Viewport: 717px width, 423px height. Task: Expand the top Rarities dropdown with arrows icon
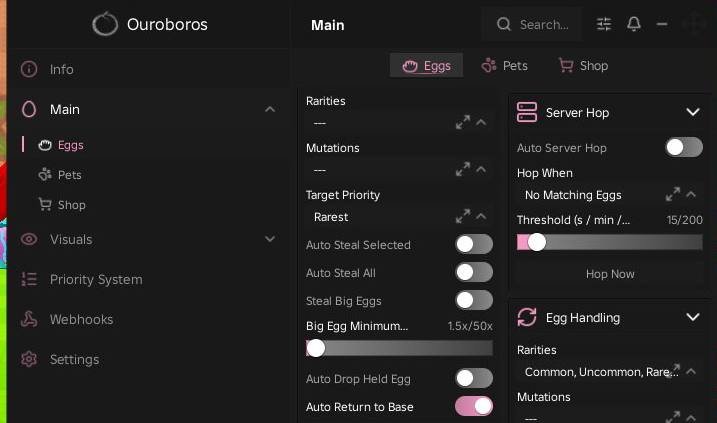463,122
